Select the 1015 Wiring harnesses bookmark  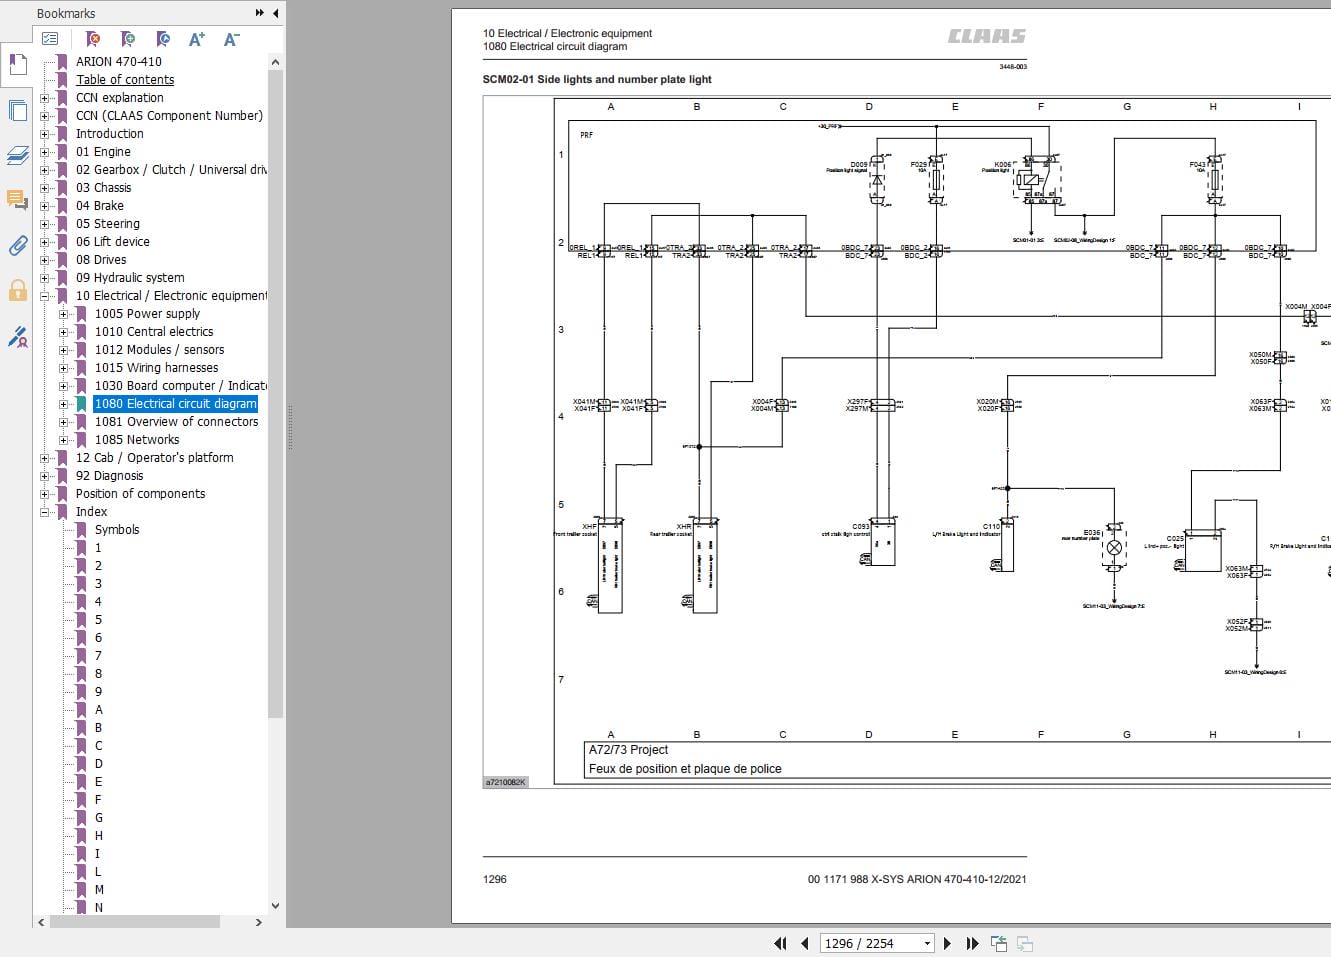pos(156,368)
